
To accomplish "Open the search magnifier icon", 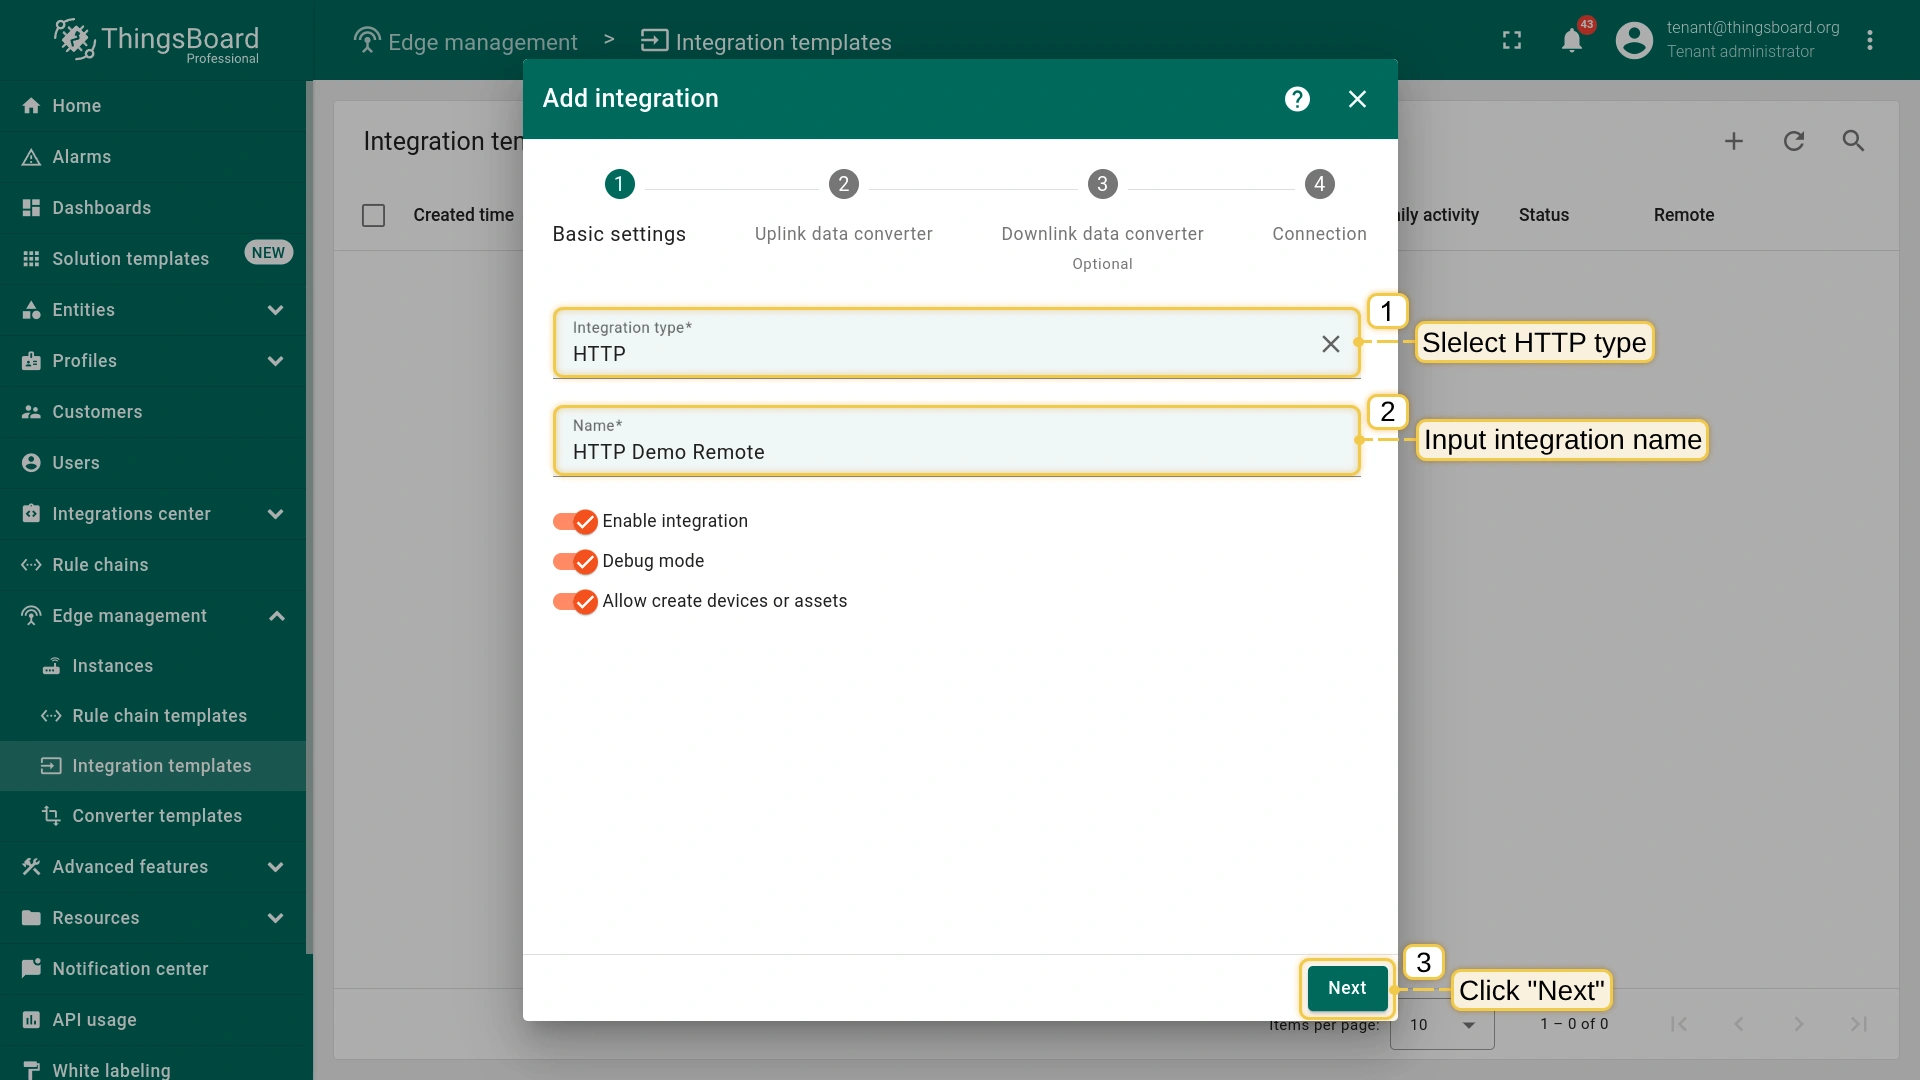I will 1853,141.
